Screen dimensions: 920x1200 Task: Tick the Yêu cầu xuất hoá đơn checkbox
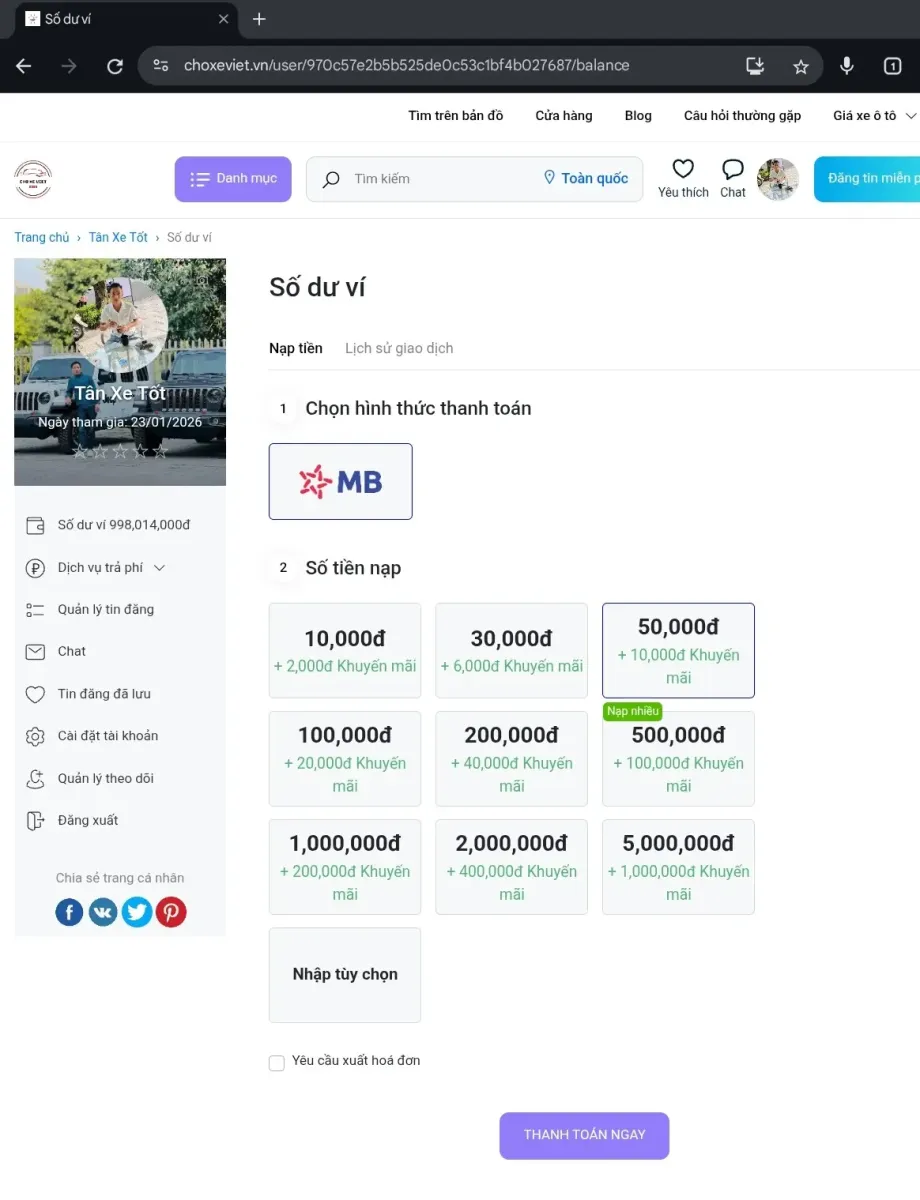point(277,1063)
